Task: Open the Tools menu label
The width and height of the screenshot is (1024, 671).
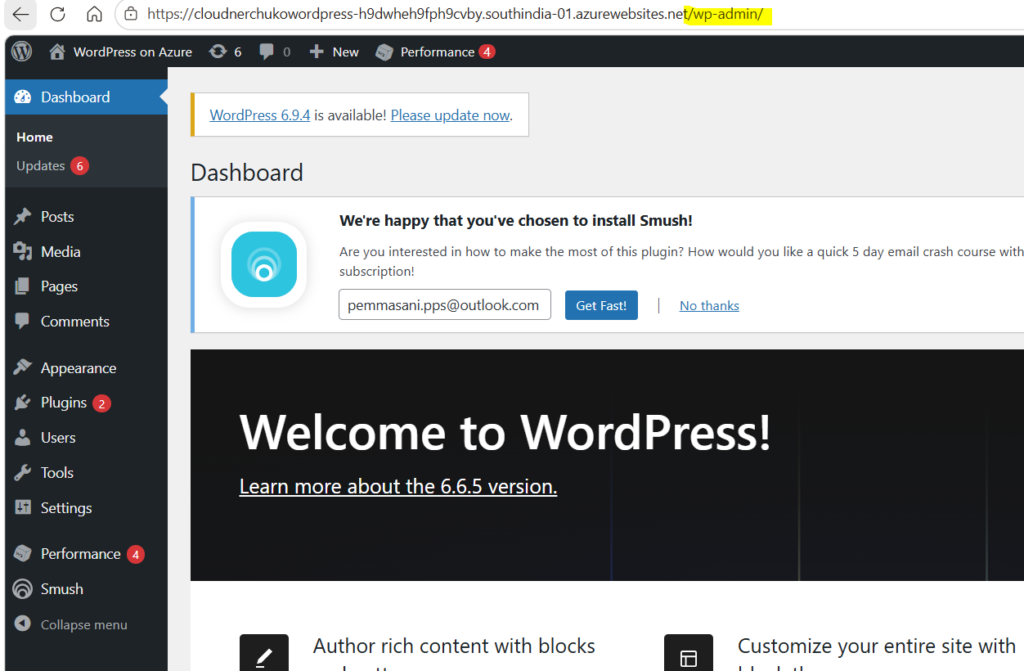Action: pyautogui.click(x=57, y=472)
